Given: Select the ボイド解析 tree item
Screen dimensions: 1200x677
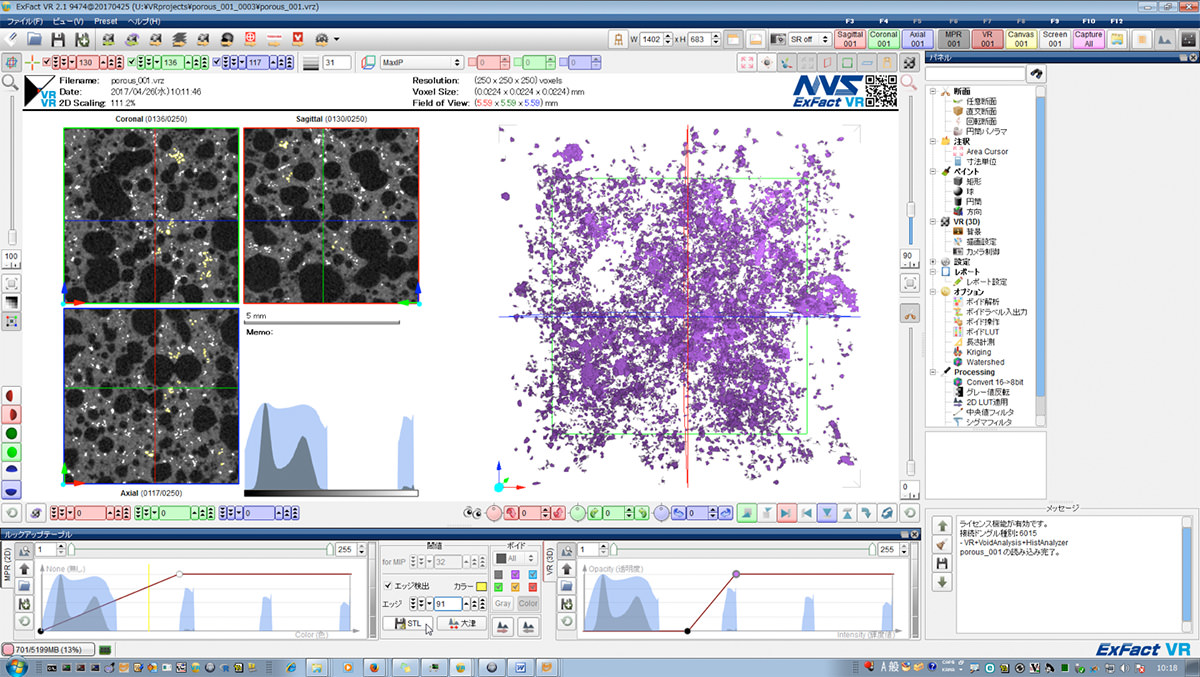Looking at the screenshot, I should click(x=982, y=301).
